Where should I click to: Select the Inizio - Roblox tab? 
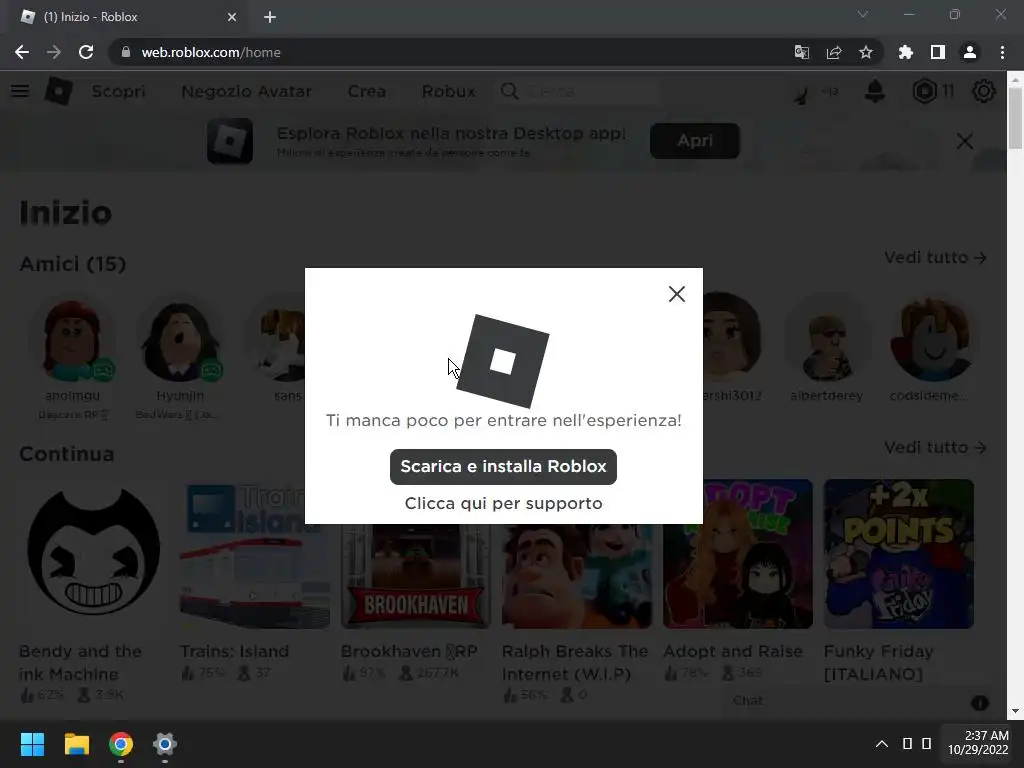click(128, 17)
